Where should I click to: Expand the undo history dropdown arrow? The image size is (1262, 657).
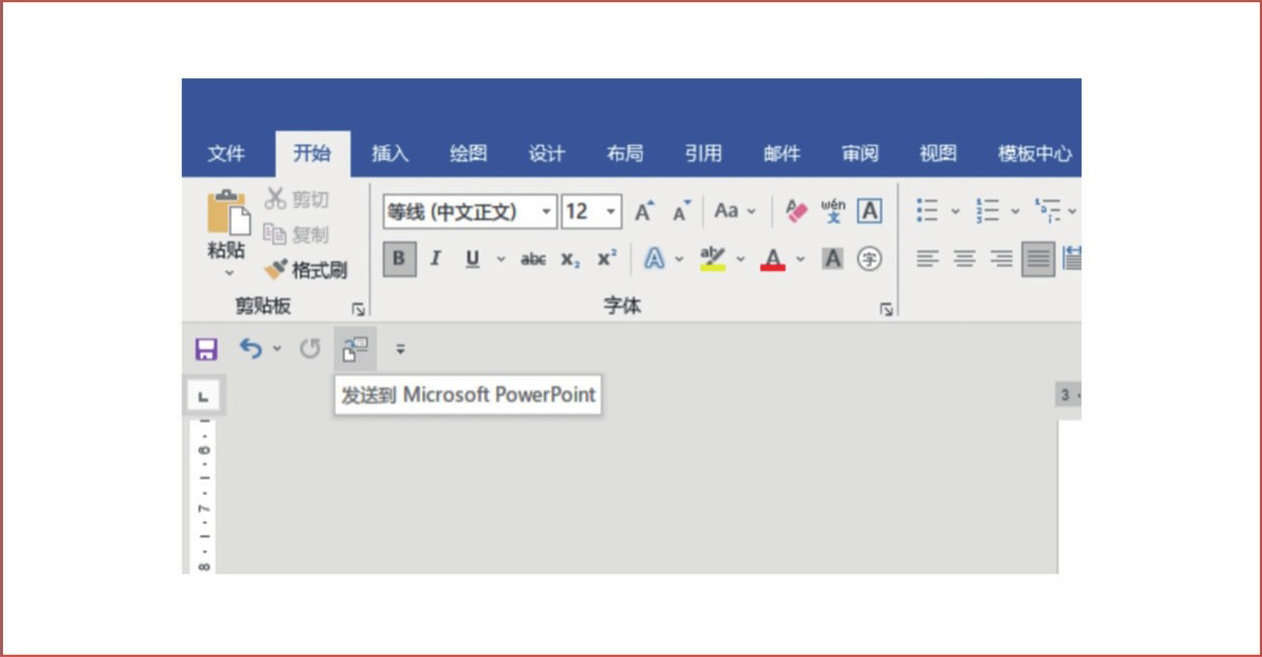click(x=277, y=349)
